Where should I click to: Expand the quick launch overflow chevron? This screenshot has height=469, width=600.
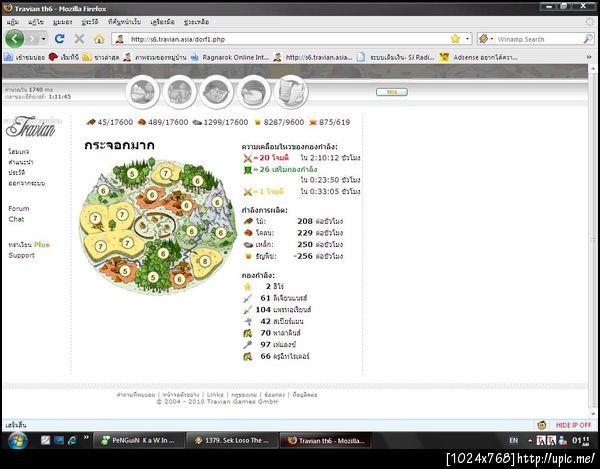click(86, 437)
